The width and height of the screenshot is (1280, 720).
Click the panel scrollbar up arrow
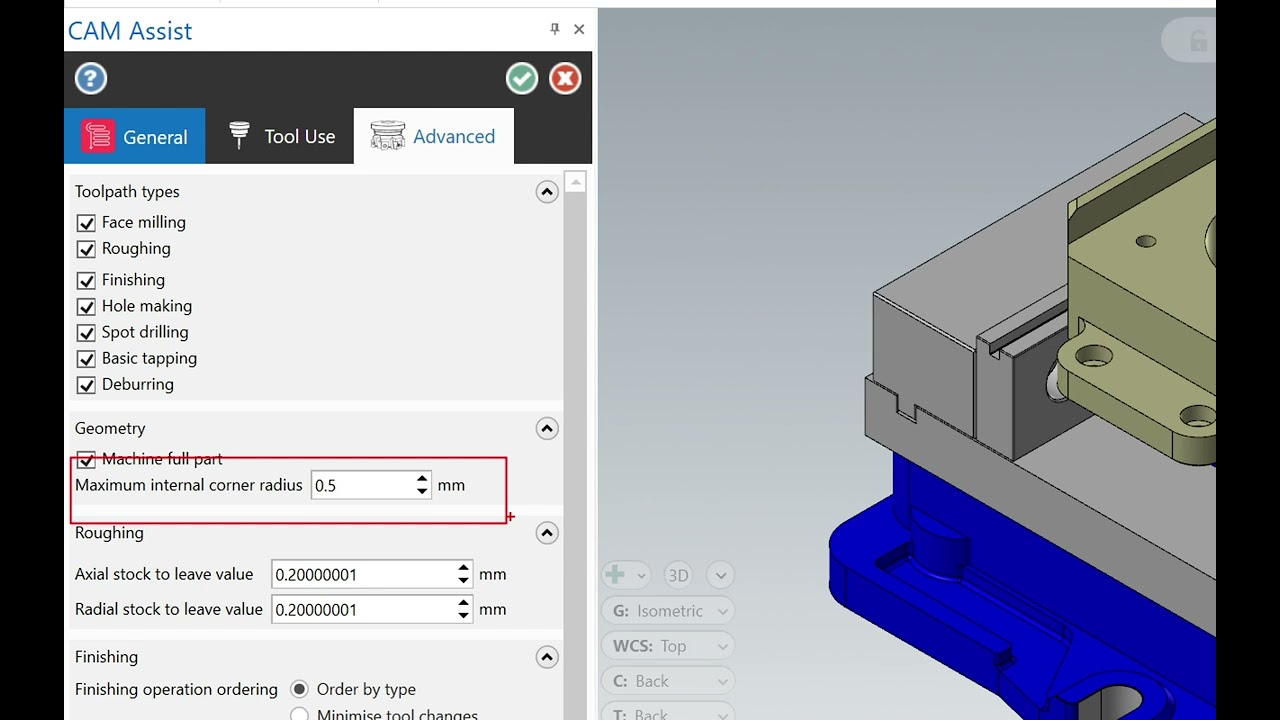[574, 181]
